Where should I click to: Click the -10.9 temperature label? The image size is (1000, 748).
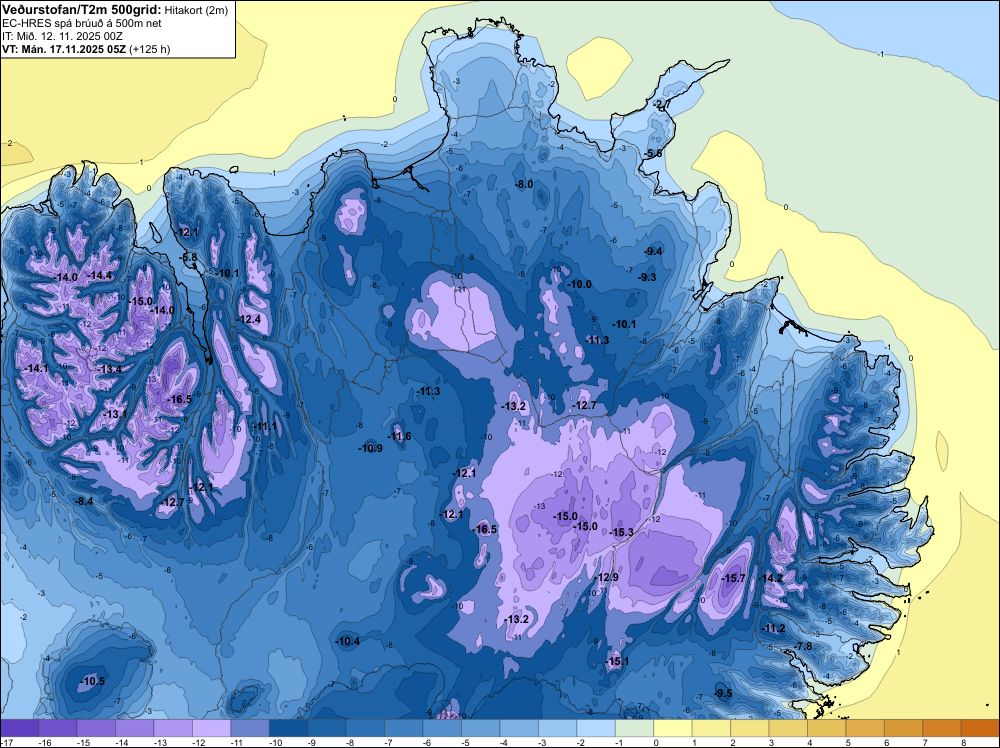click(x=370, y=448)
